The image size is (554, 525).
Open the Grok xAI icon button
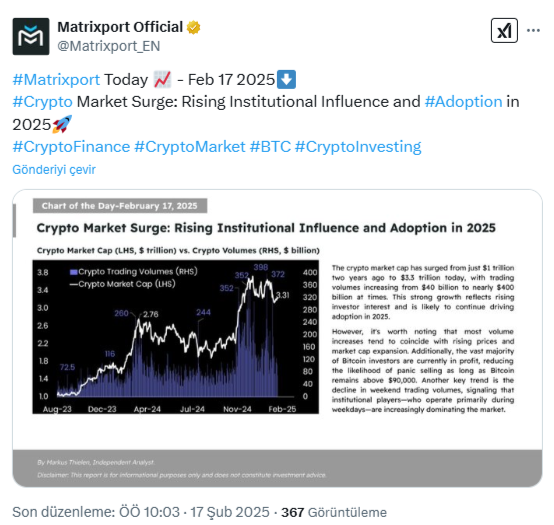pyautogui.click(x=504, y=31)
